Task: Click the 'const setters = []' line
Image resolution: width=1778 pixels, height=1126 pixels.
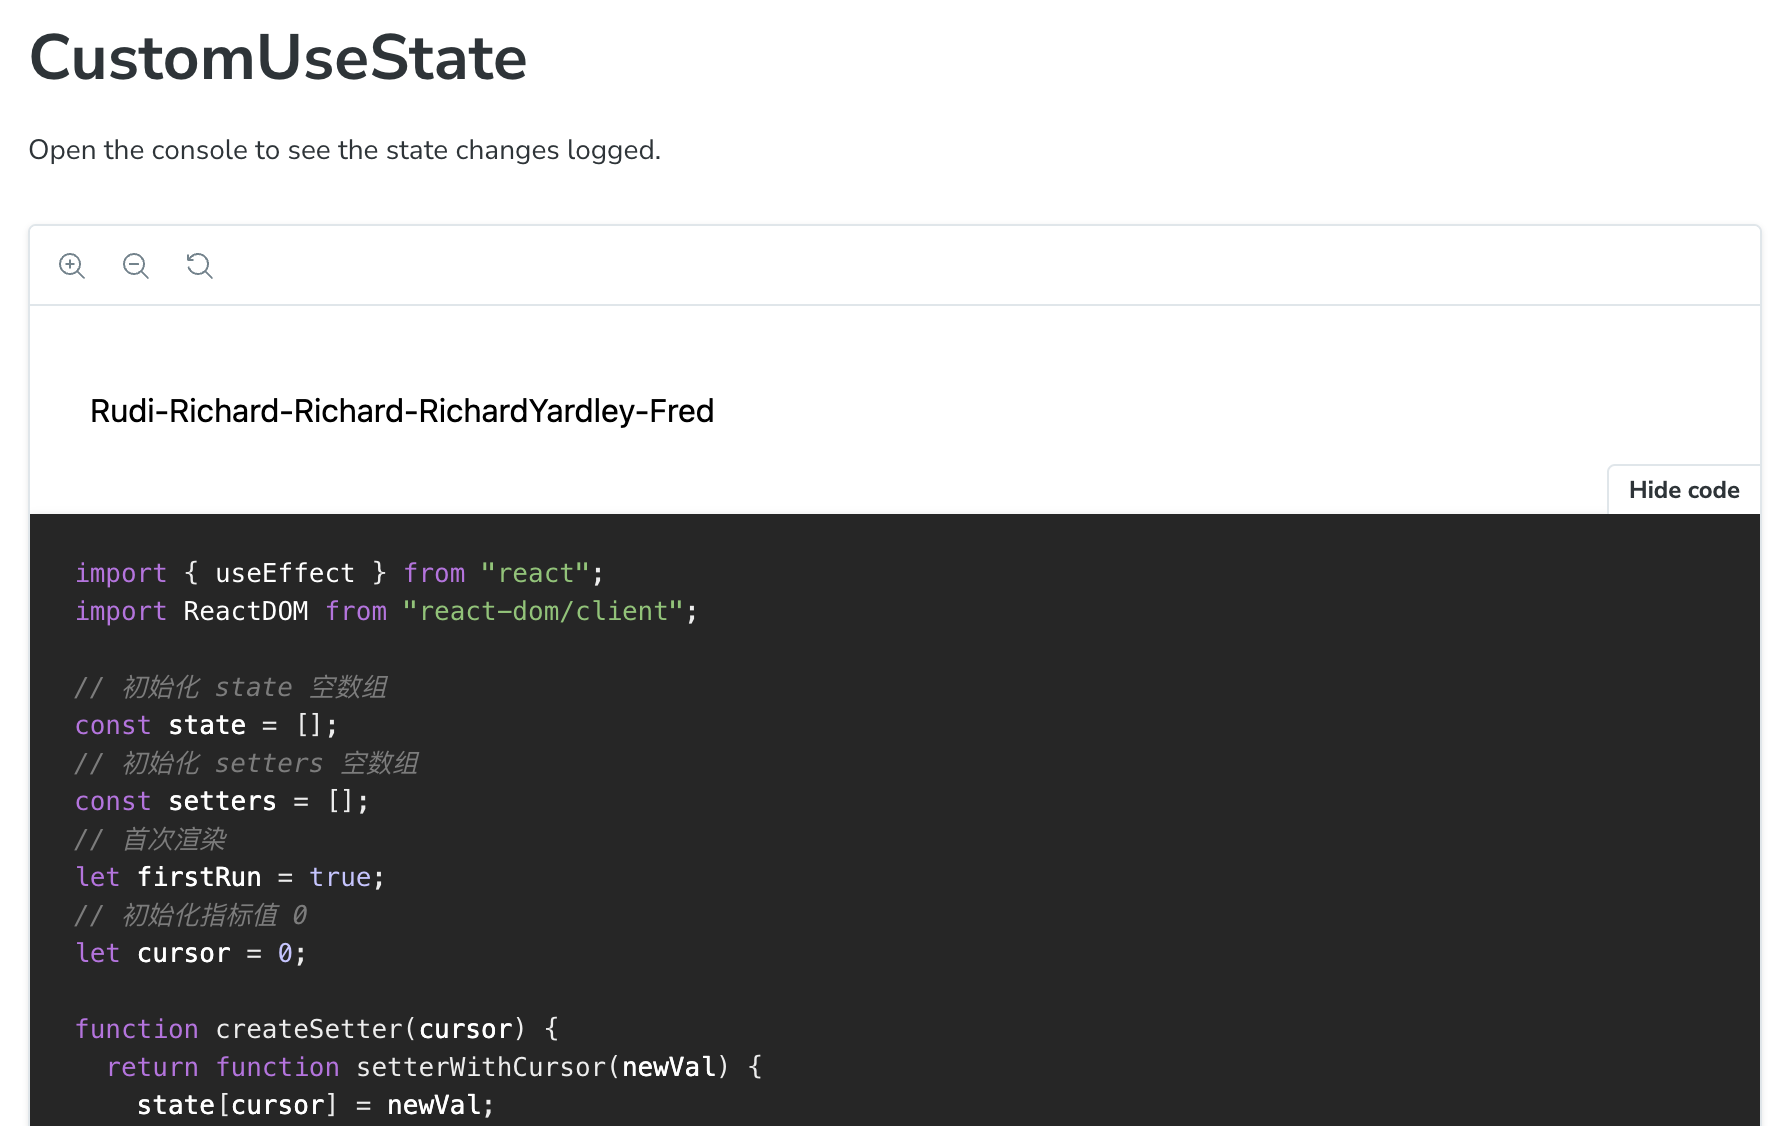Action: point(222,801)
